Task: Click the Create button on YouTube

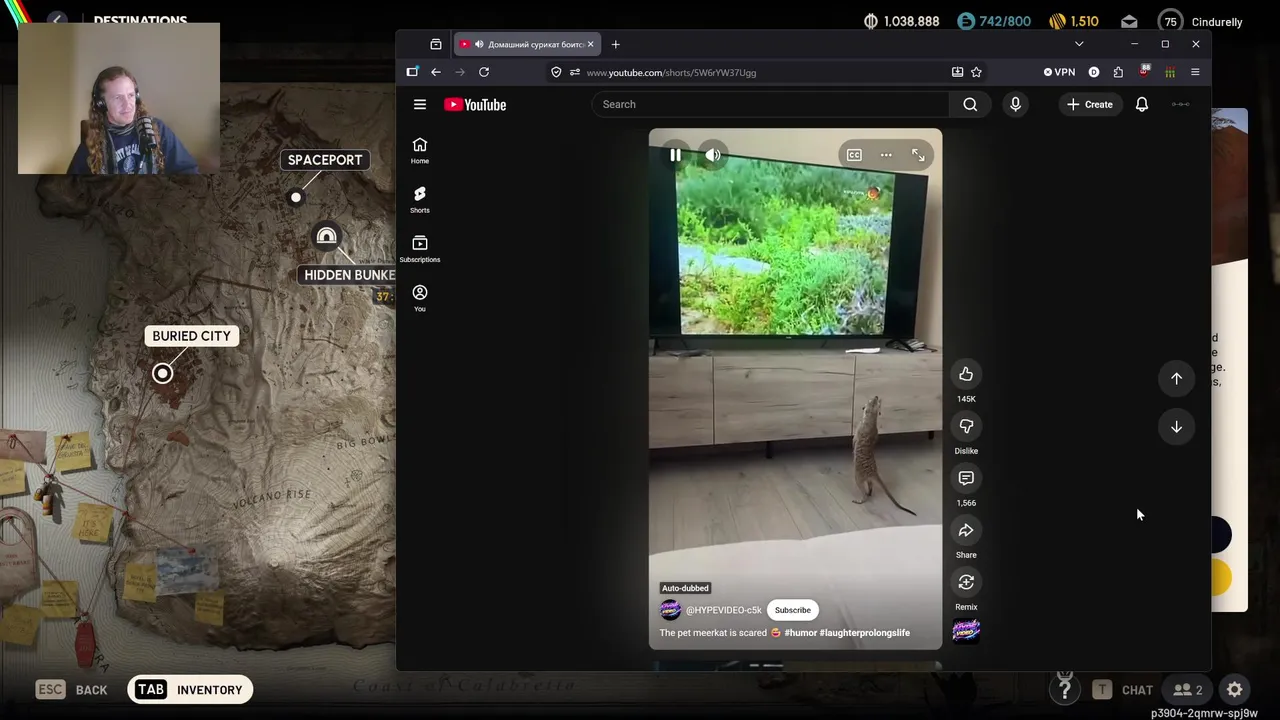Action: (1089, 104)
